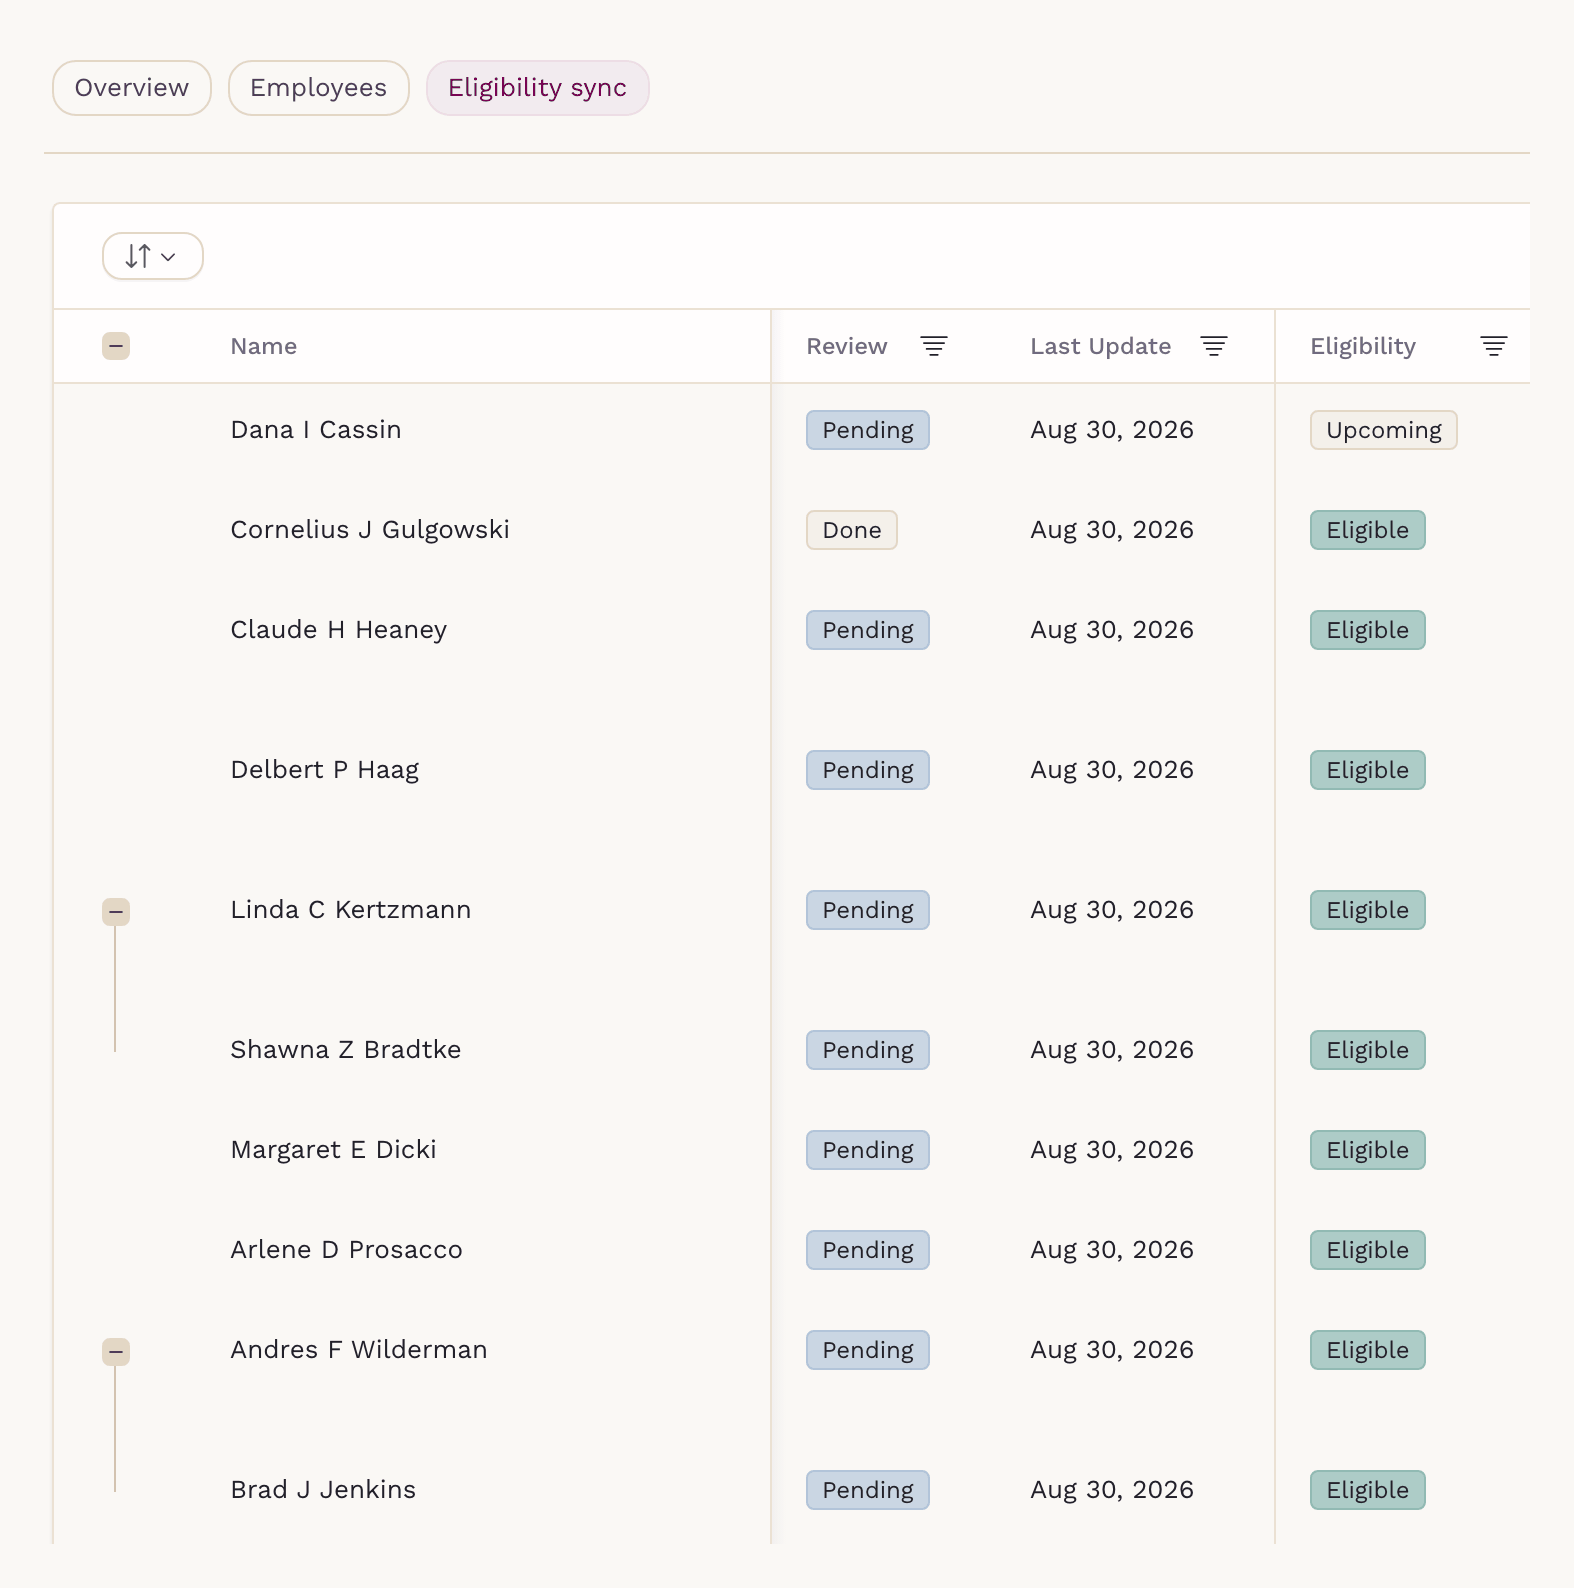Click the Pending badge for Arlene D Prosacco
The height and width of the screenshot is (1588, 1574).
coord(868,1250)
